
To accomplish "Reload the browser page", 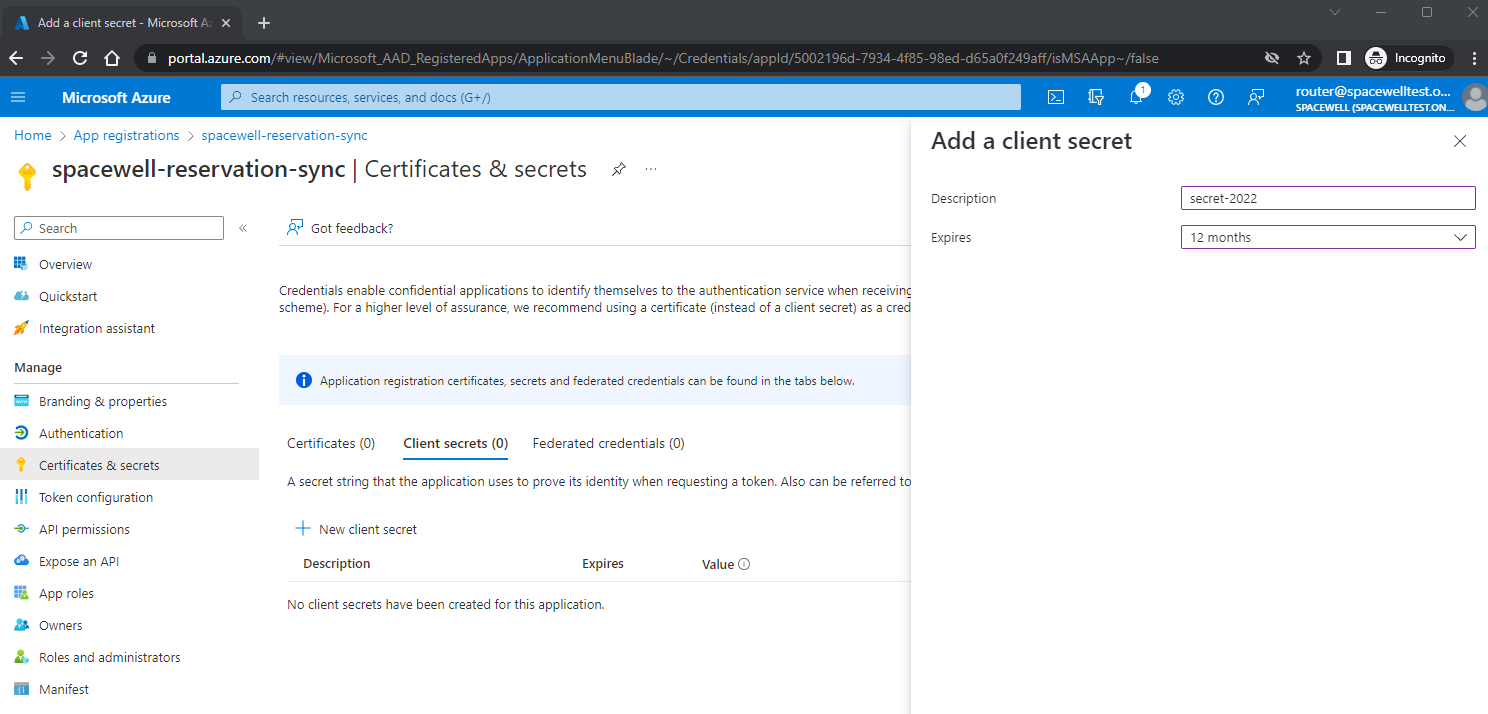I will 80,58.
